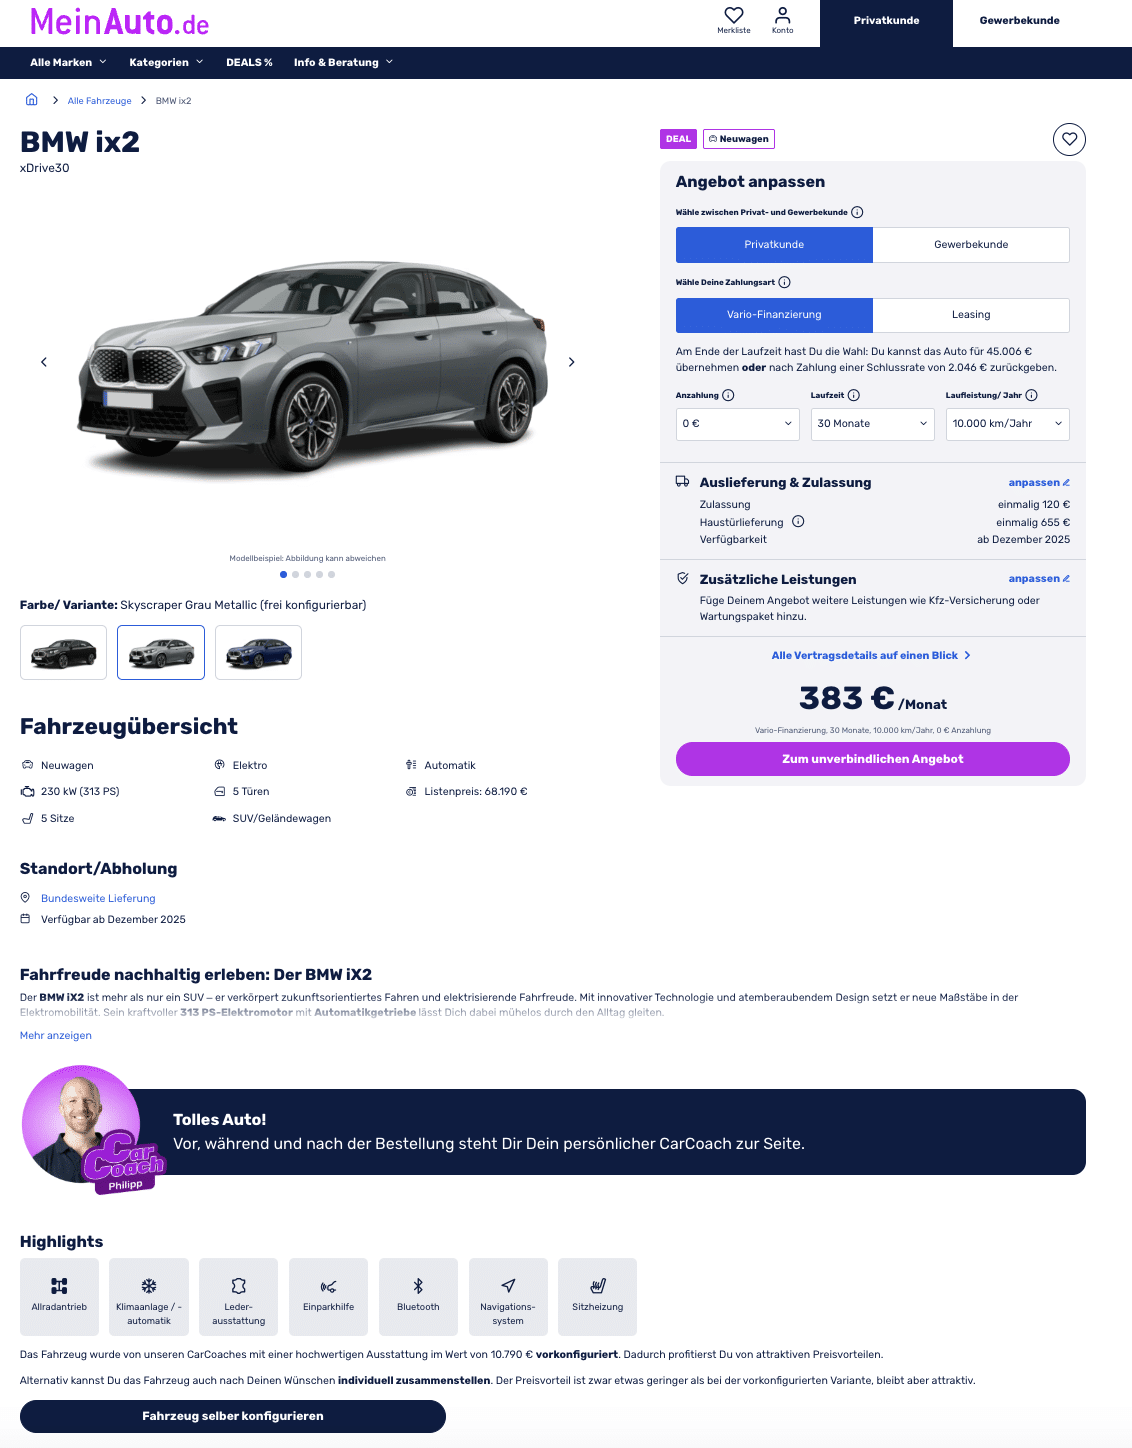Open the Merkliste heart icon in header
This screenshot has height=1448, width=1132.
pos(733,20)
